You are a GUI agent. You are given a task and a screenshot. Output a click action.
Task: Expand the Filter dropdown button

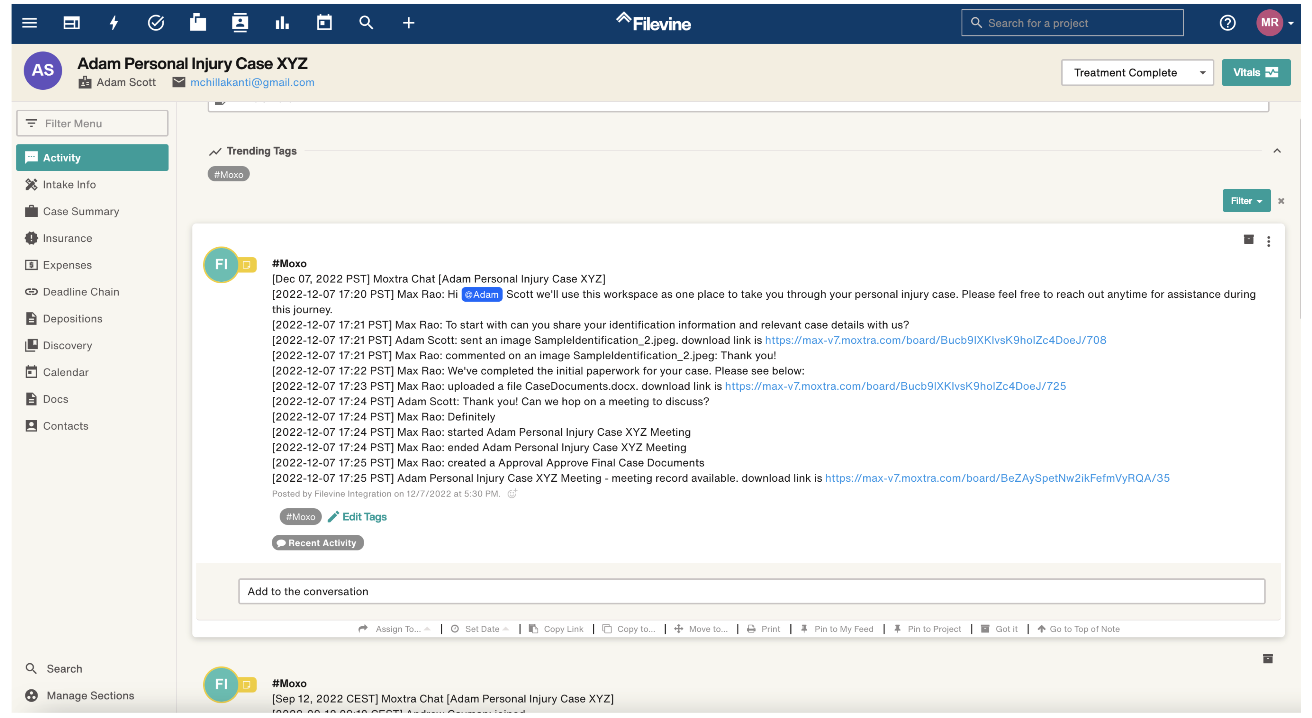[1246, 201]
